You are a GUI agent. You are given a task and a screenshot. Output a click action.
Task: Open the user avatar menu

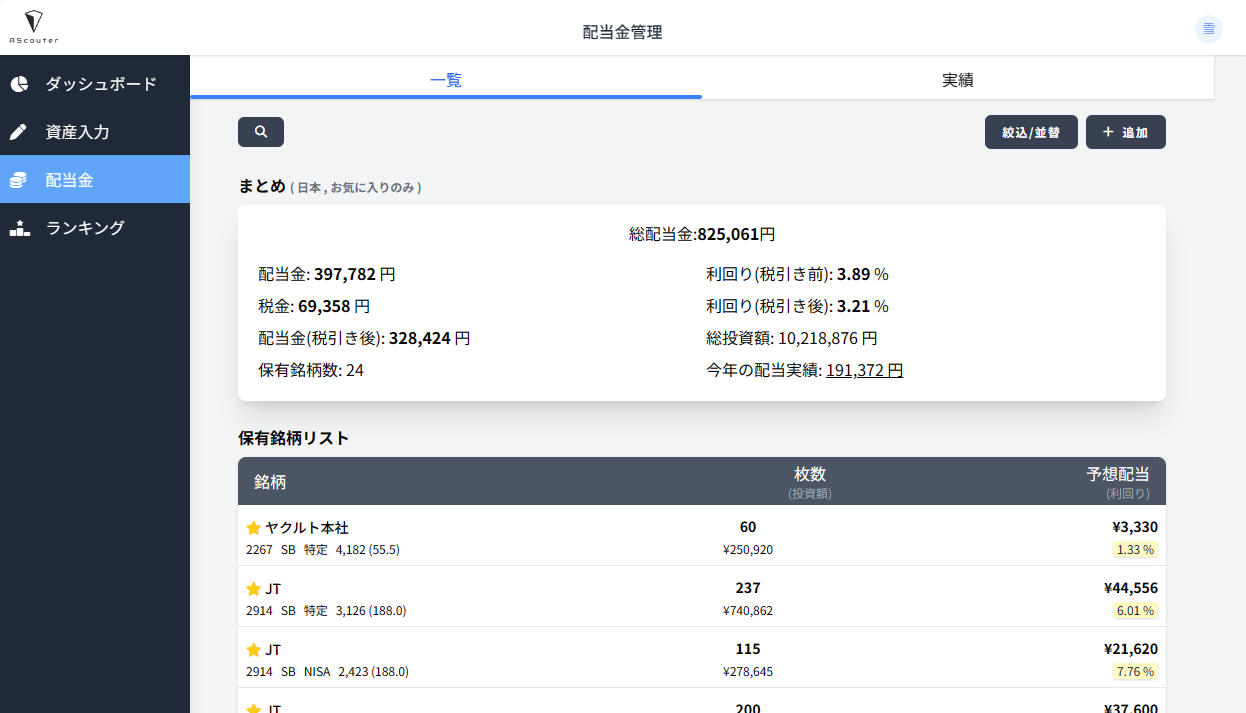(x=1209, y=29)
